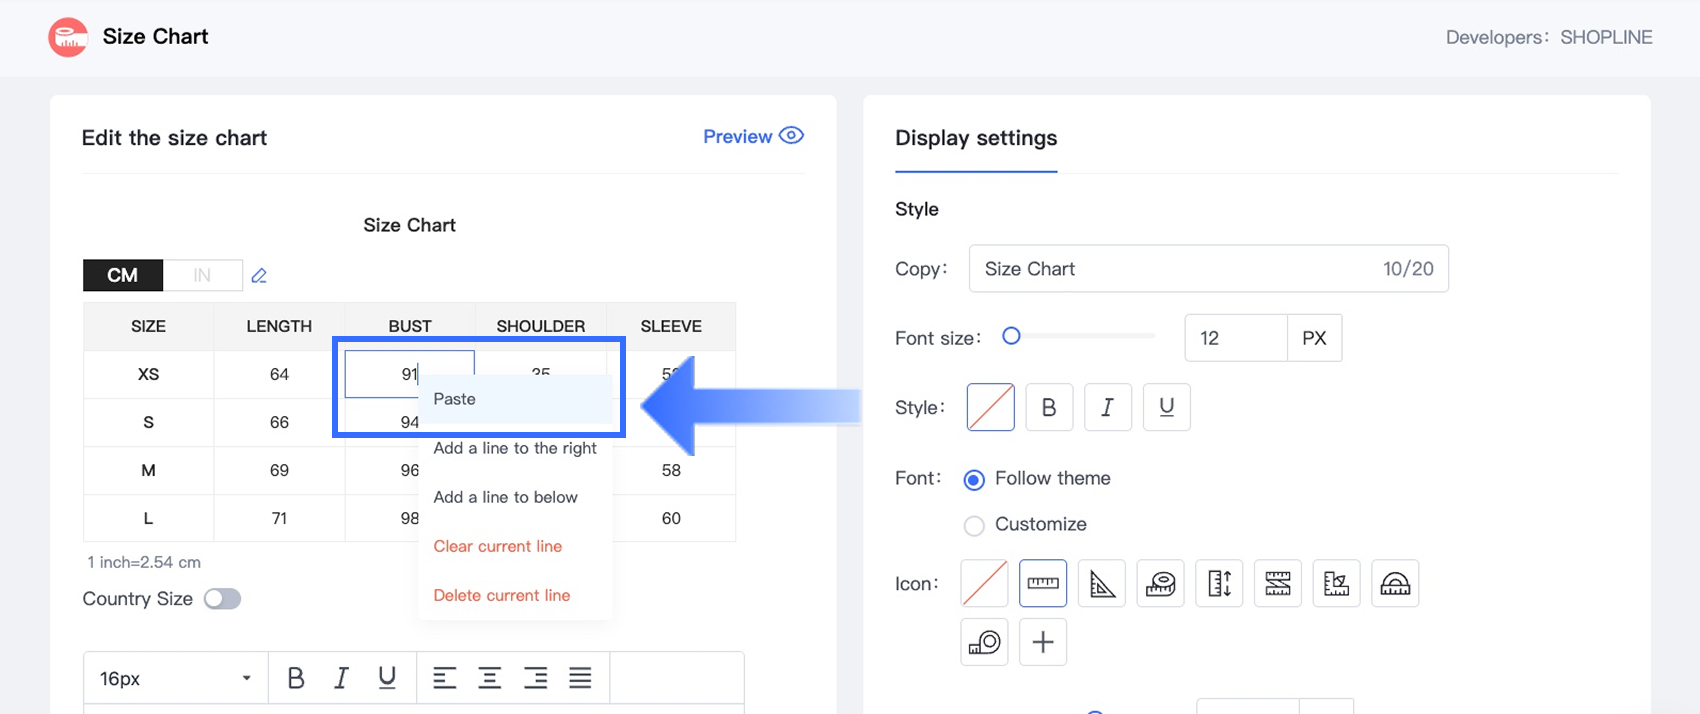Select the Follow theme font option
The width and height of the screenshot is (1700, 714).
coord(973,480)
